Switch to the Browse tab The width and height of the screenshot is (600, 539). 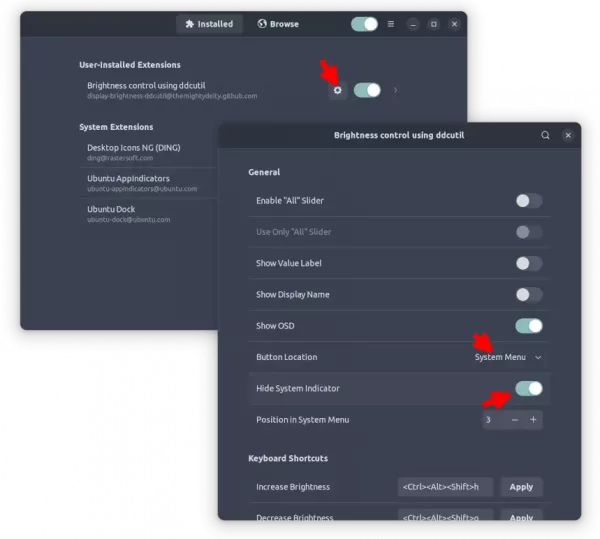278,24
